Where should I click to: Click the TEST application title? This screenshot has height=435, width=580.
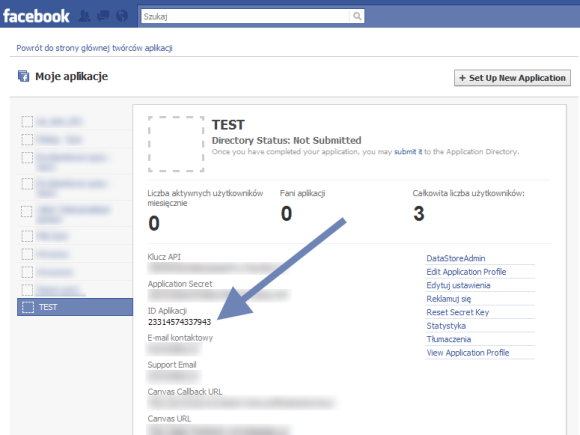pos(228,125)
